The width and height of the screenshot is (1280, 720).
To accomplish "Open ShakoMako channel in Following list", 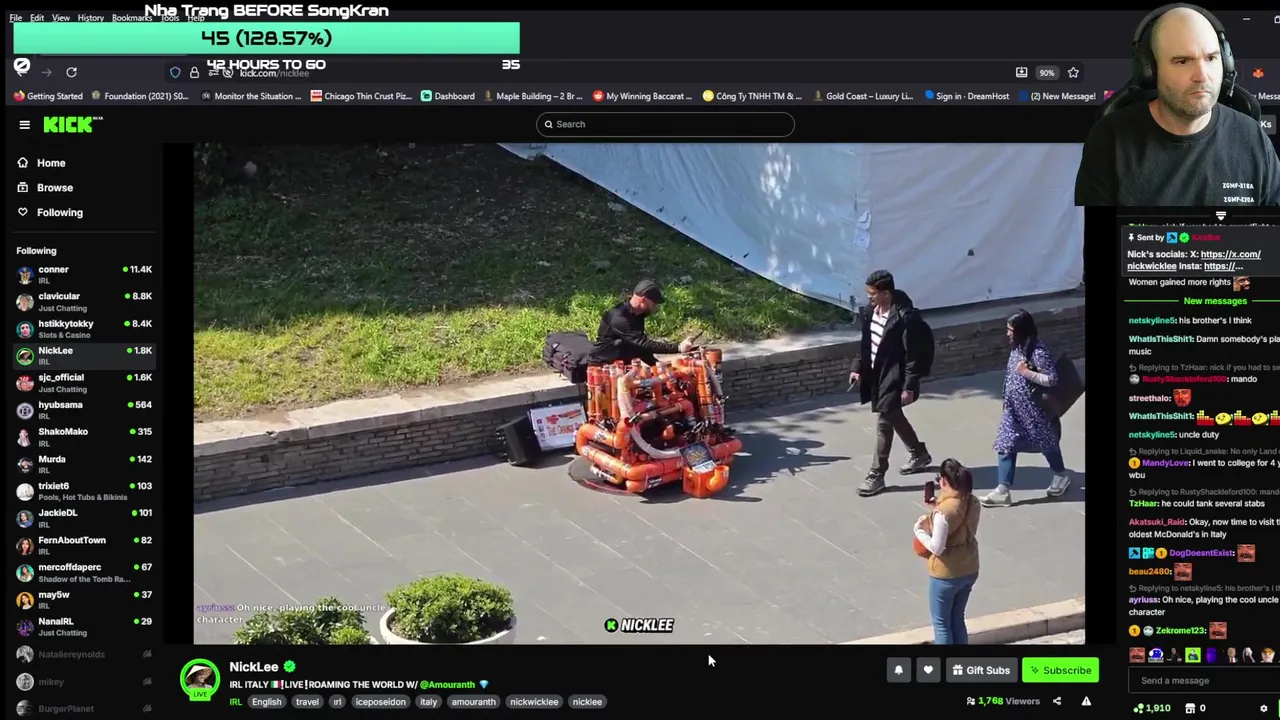I will 84,436.
